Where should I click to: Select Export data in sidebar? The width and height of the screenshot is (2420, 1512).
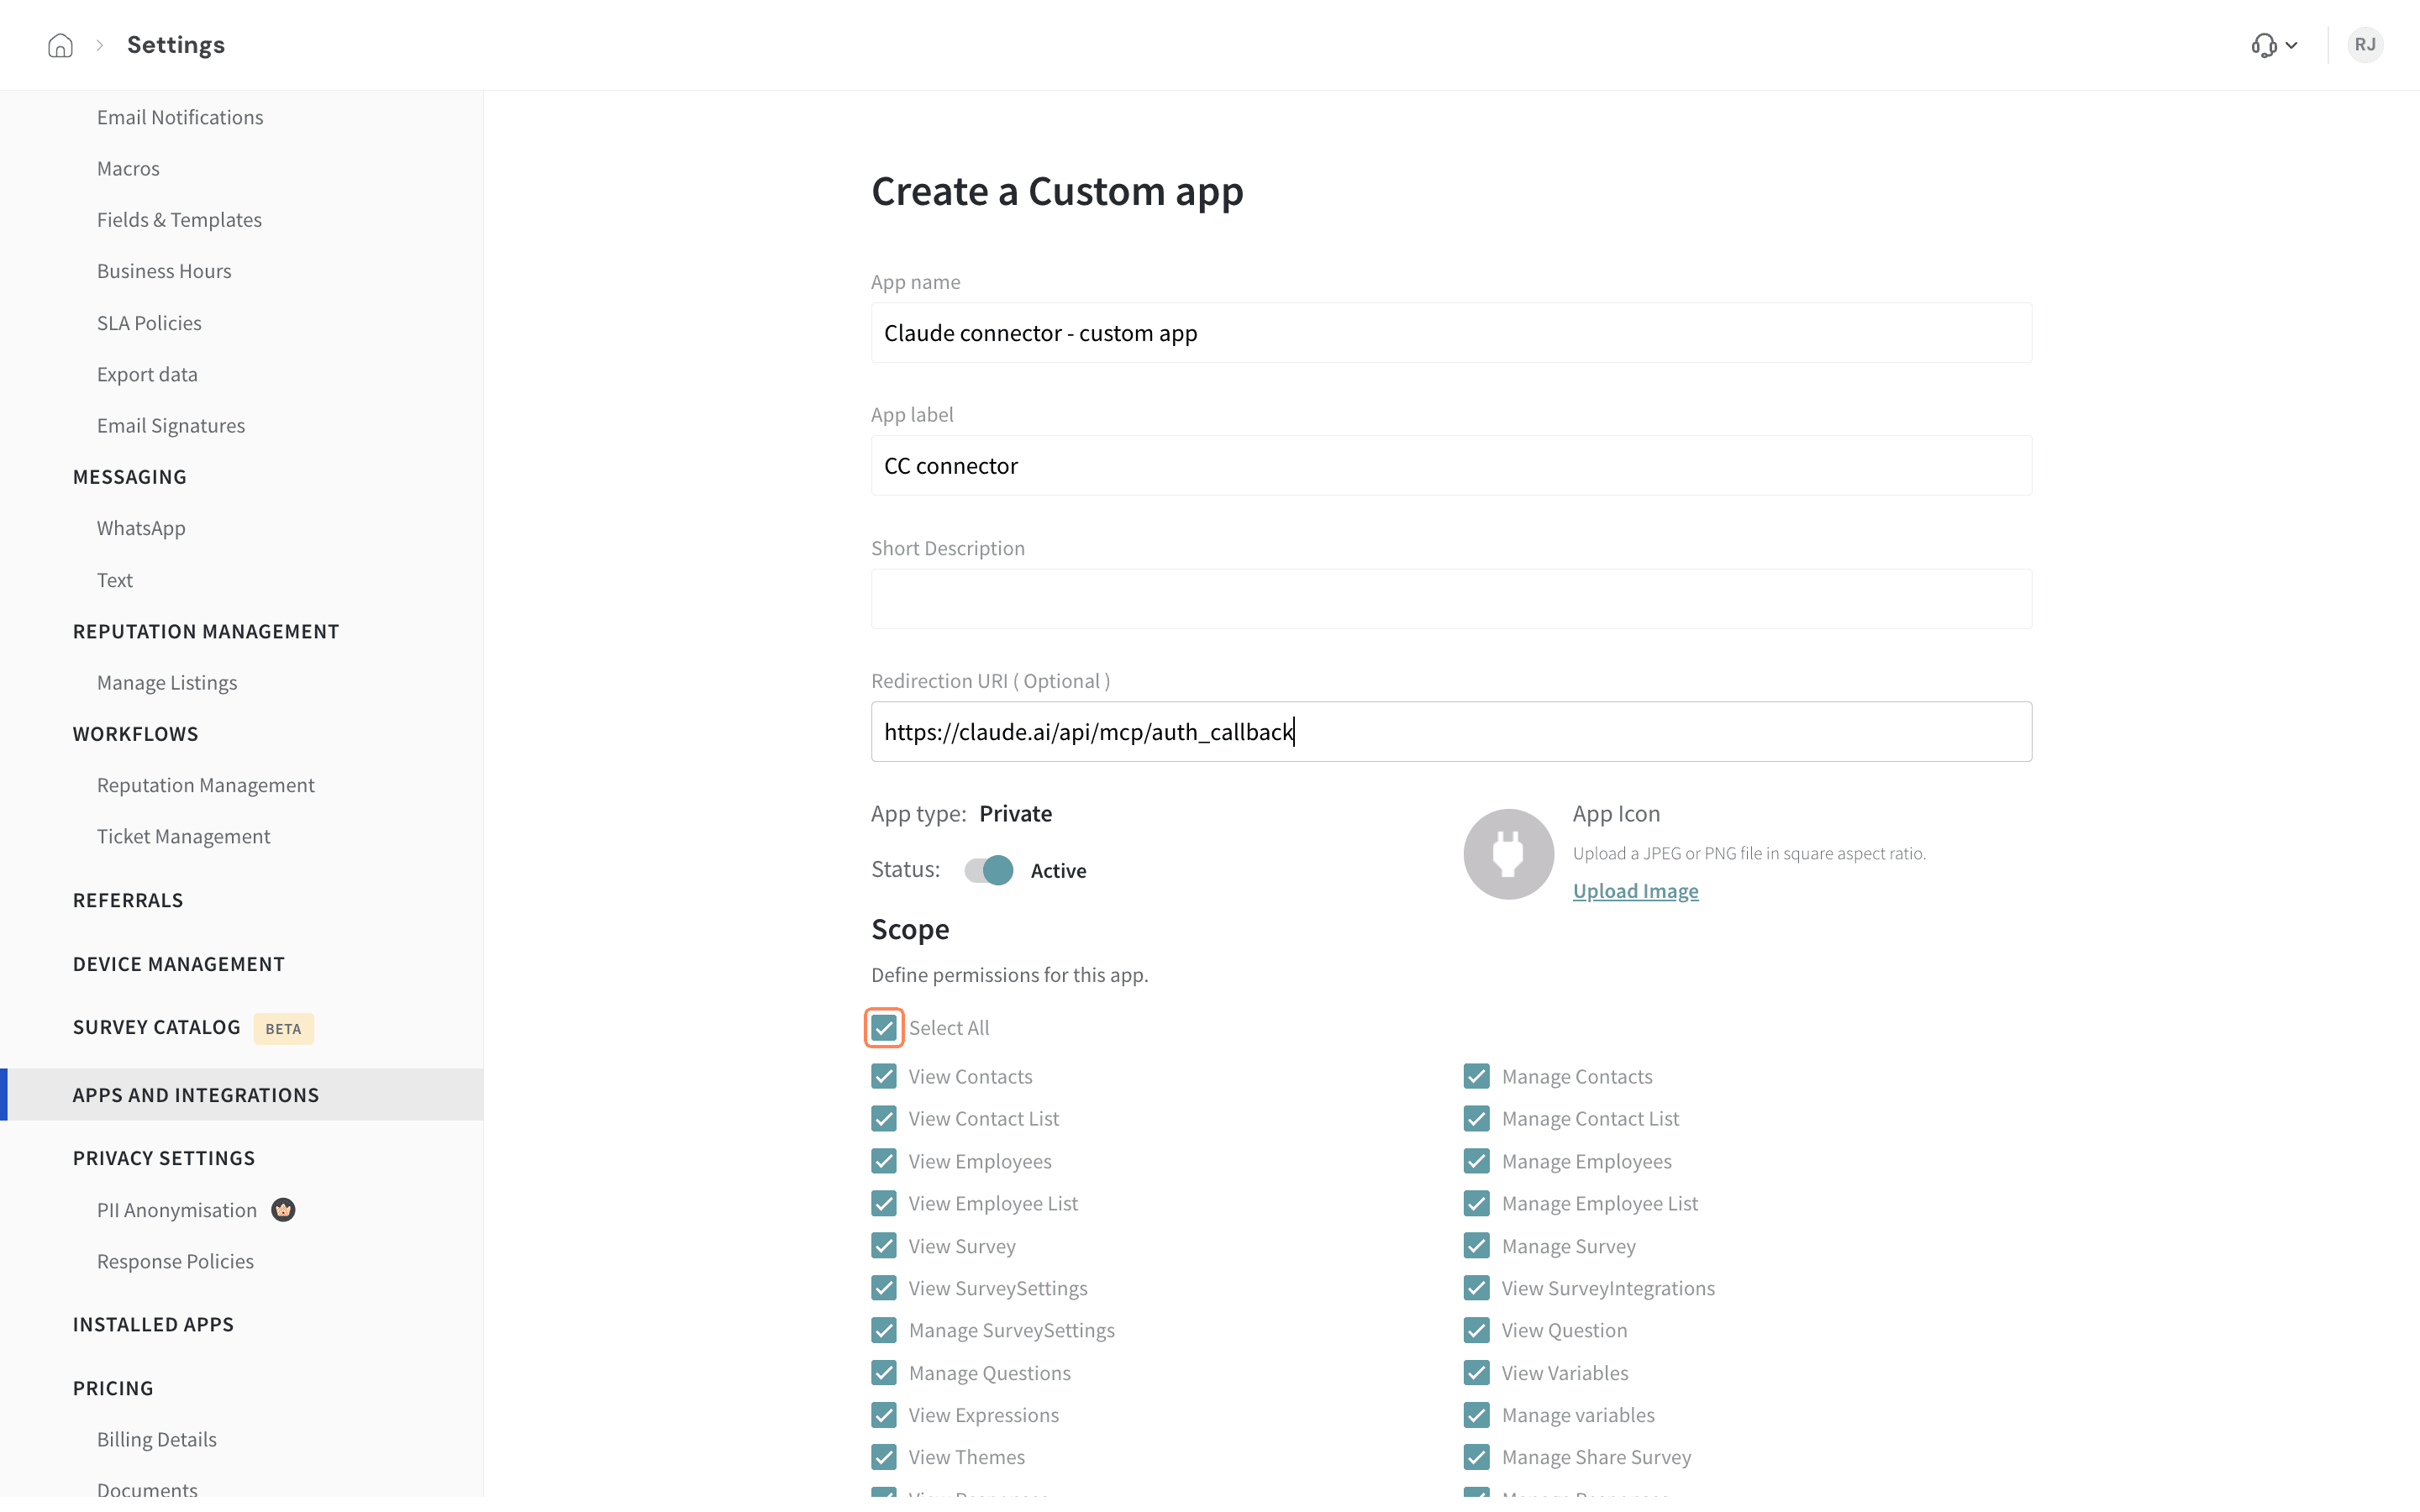tap(147, 374)
